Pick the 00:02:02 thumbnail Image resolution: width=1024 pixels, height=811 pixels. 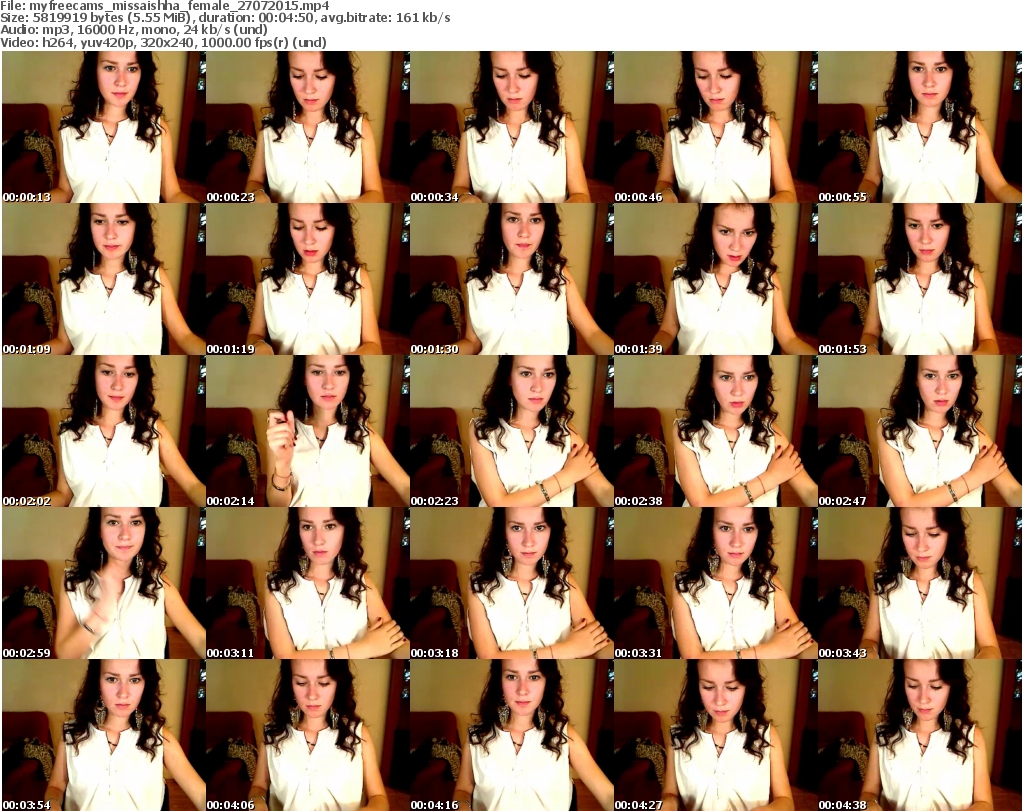click(104, 431)
